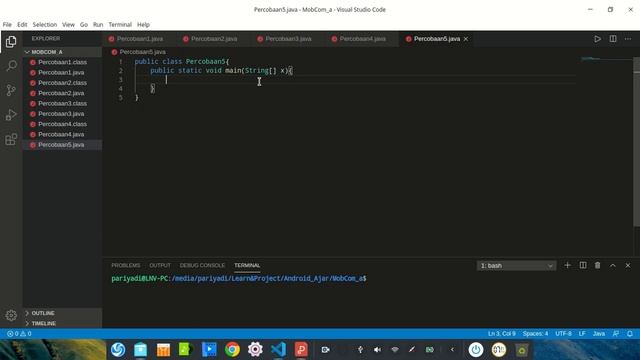Viewport: 640px width, 360px height.
Task: Close the terminal panel
Action: click(628, 265)
